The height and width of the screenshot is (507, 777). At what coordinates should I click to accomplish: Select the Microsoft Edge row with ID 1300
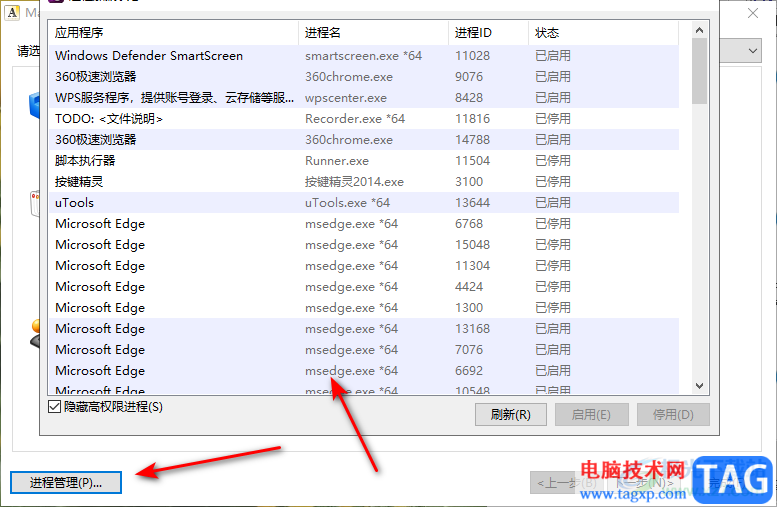[364, 308]
